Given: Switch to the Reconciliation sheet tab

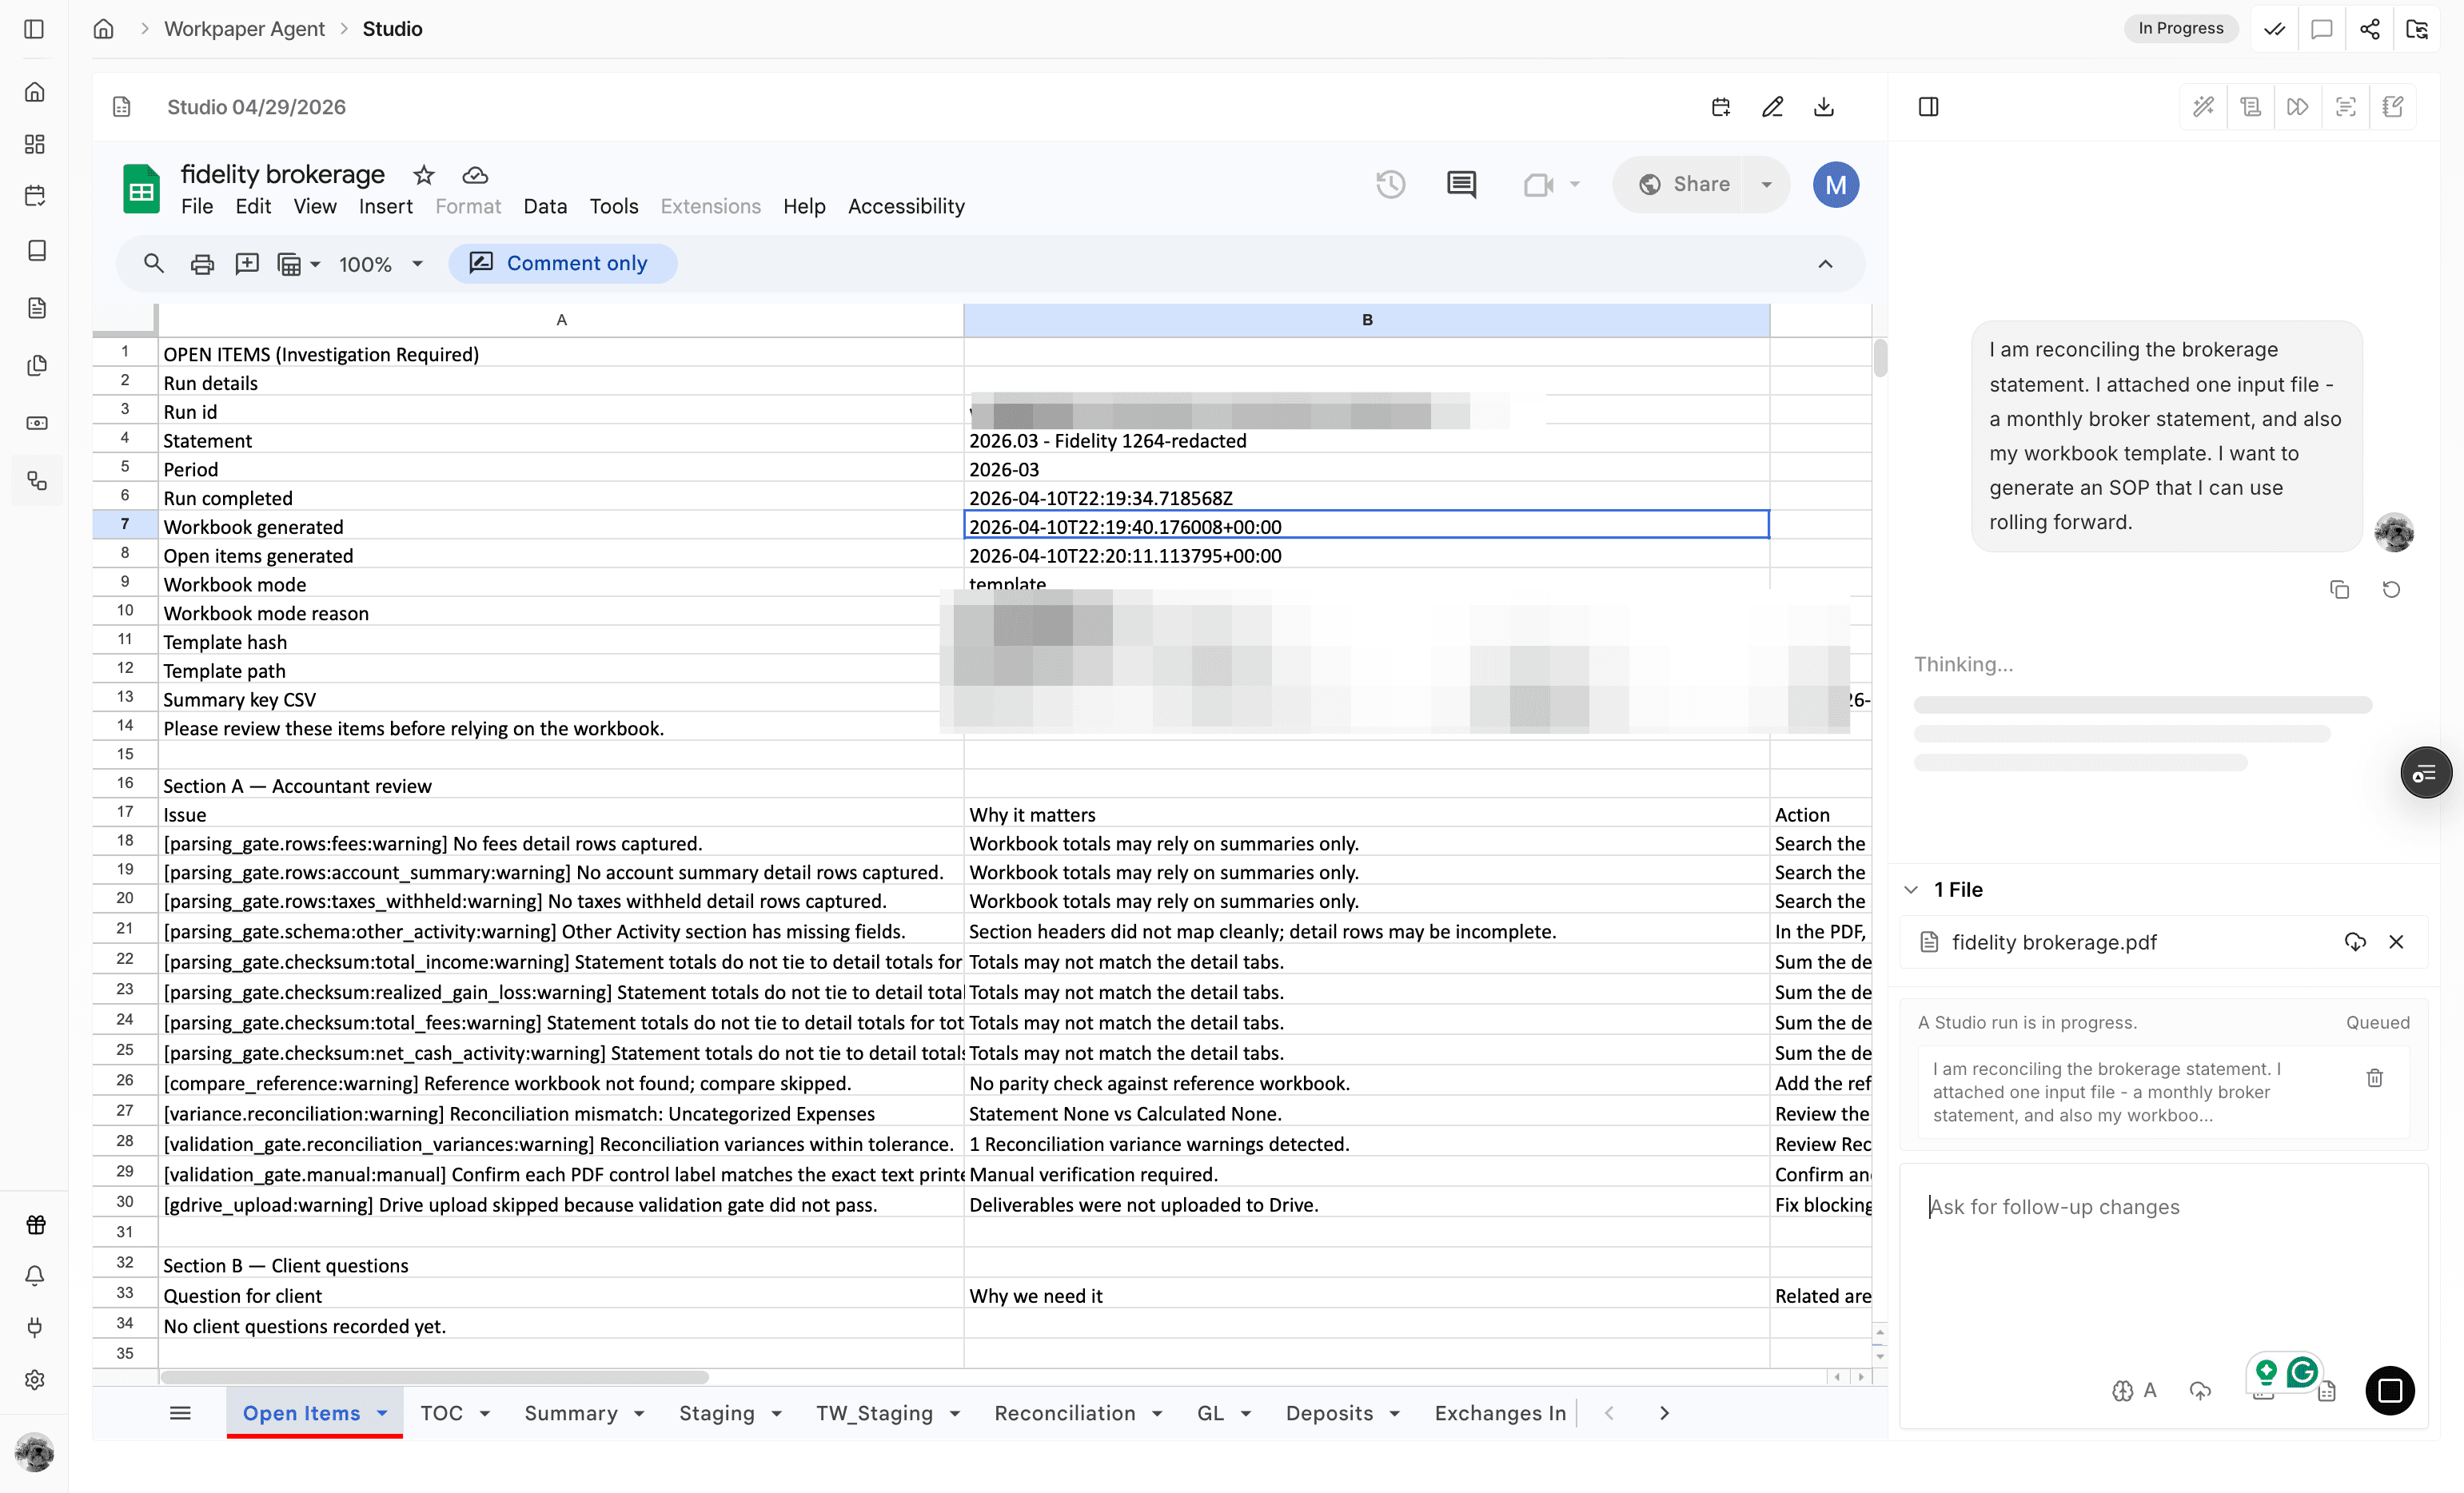Looking at the screenshot, I should (x=1064, y=1414).
